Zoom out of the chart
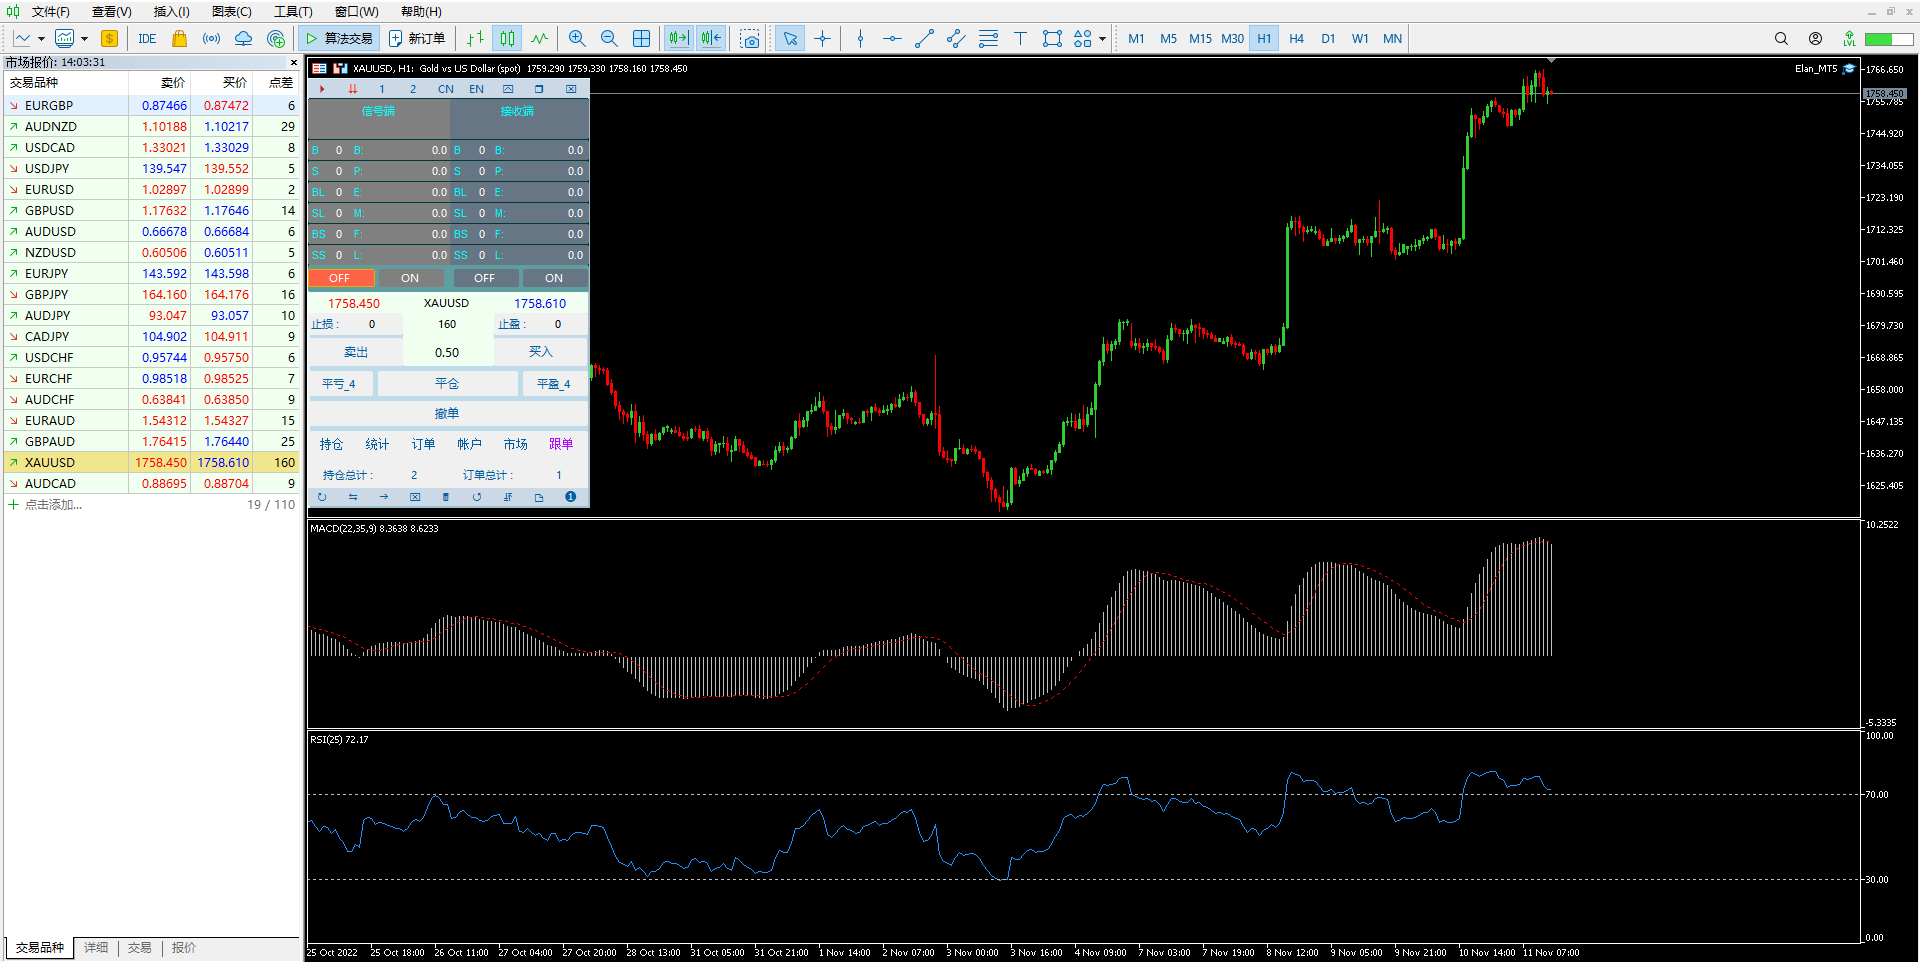The height and width of the screenshot is (962, 1920). pos(609,39)
